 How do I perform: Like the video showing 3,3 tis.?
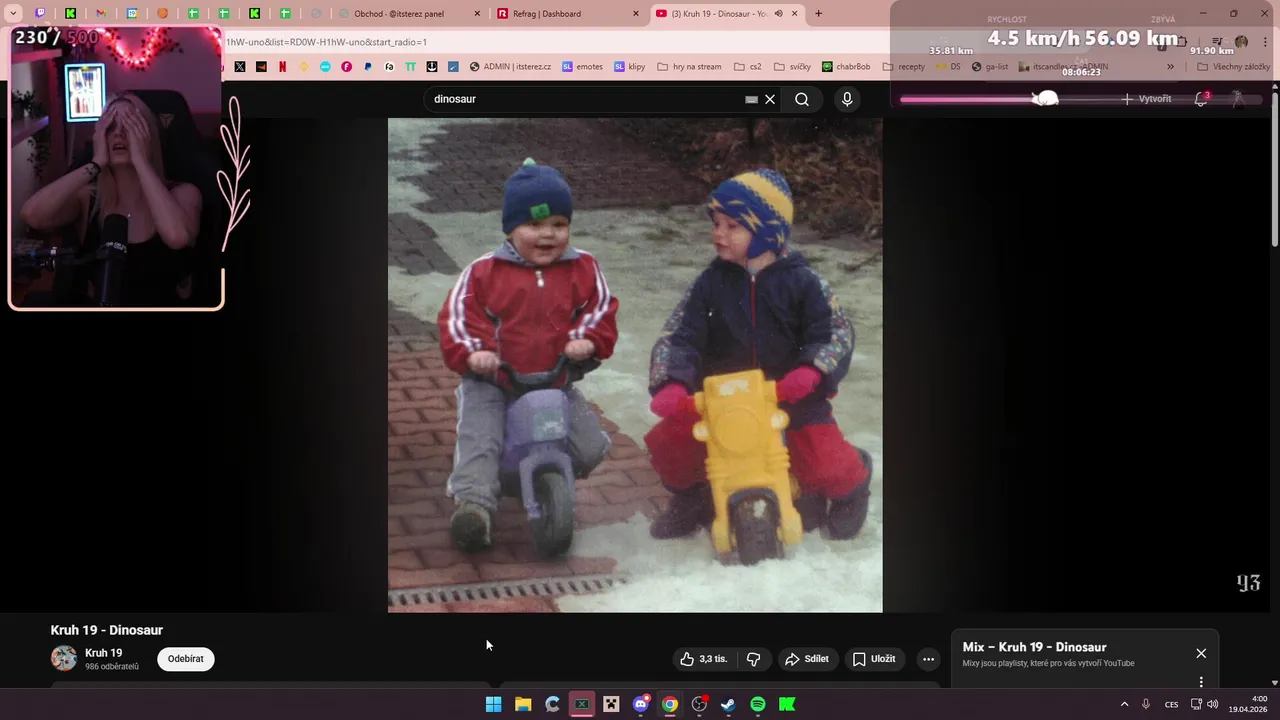pos(705,659)
